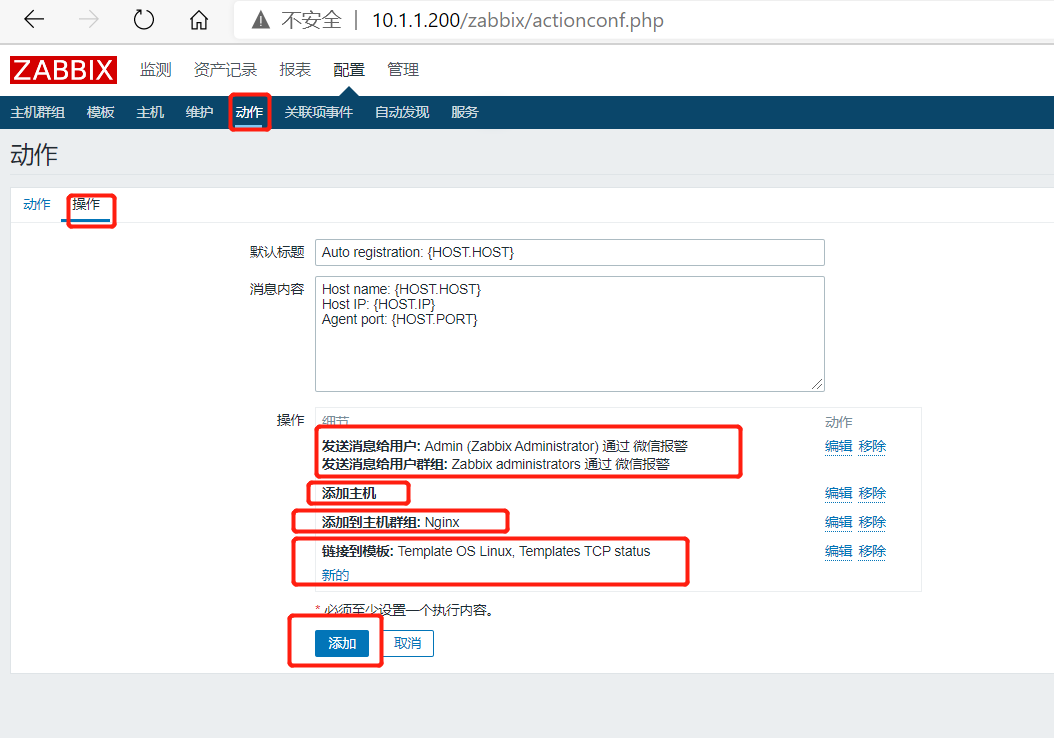Image resolution: width=1054 pixels, height=738 pixels.
Task: Open the 配置 top menu
Action: coord(349,70)
